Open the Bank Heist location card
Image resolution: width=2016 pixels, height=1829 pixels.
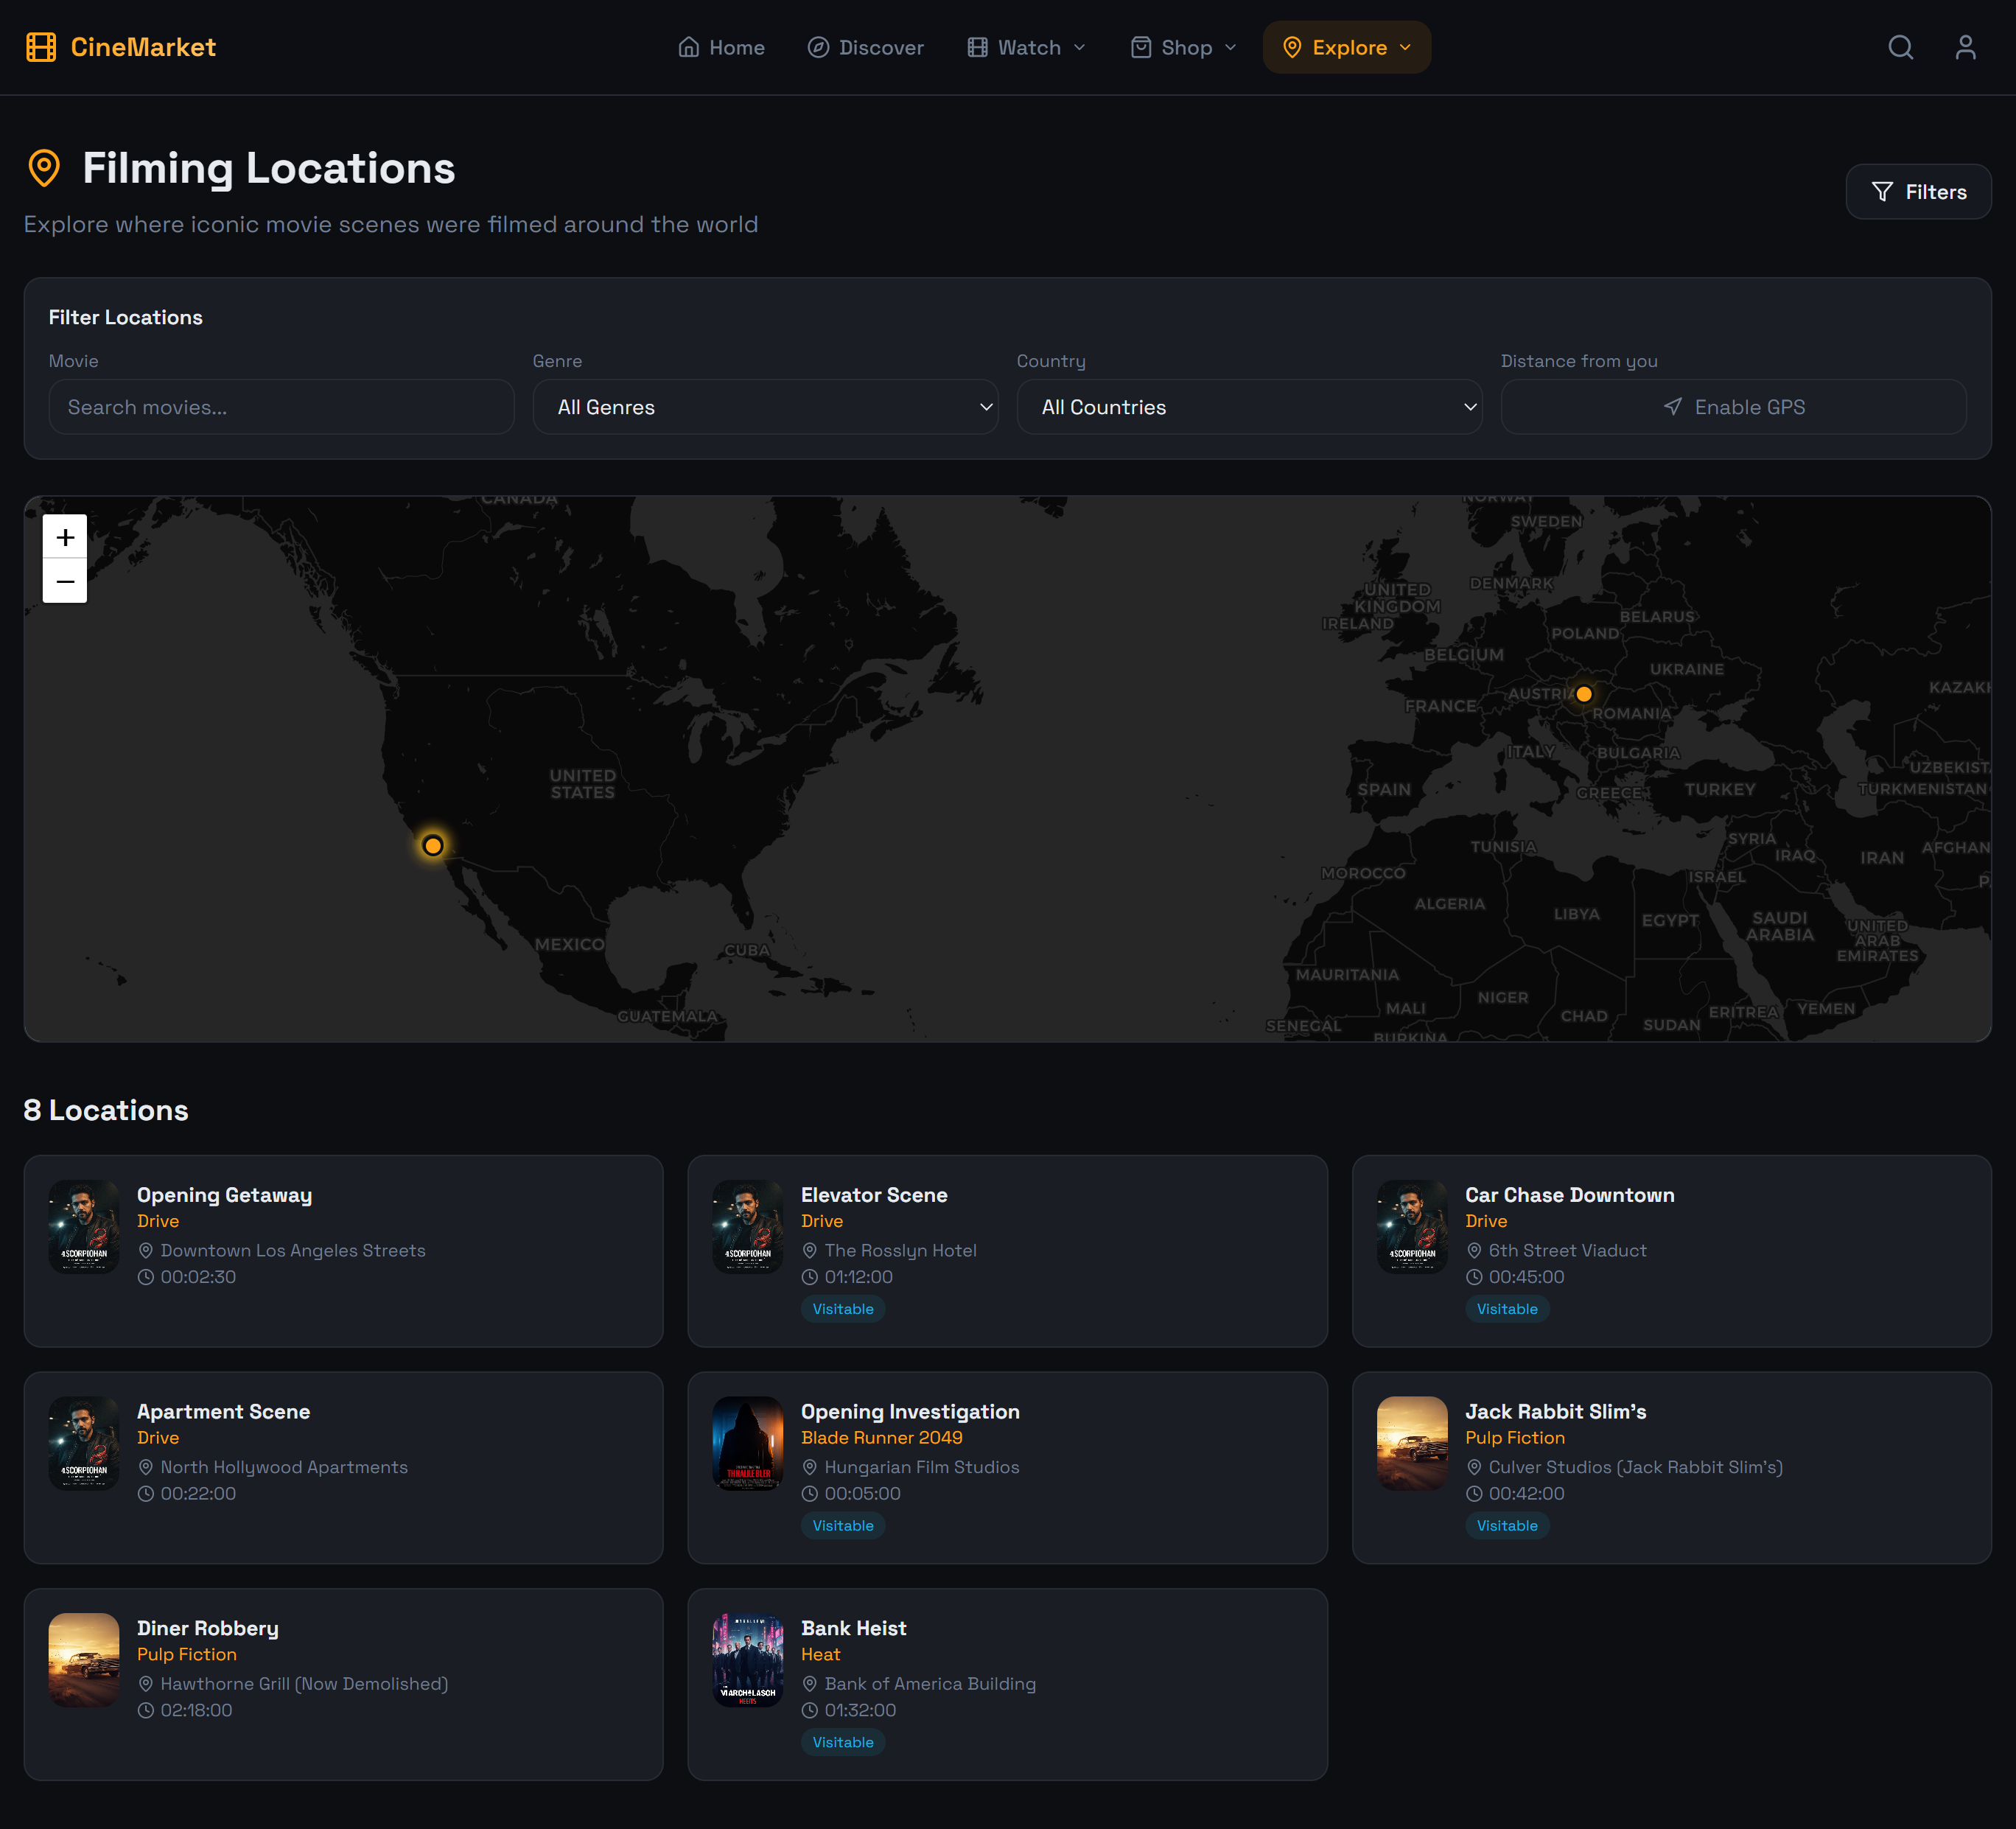coord(1007,1684)
